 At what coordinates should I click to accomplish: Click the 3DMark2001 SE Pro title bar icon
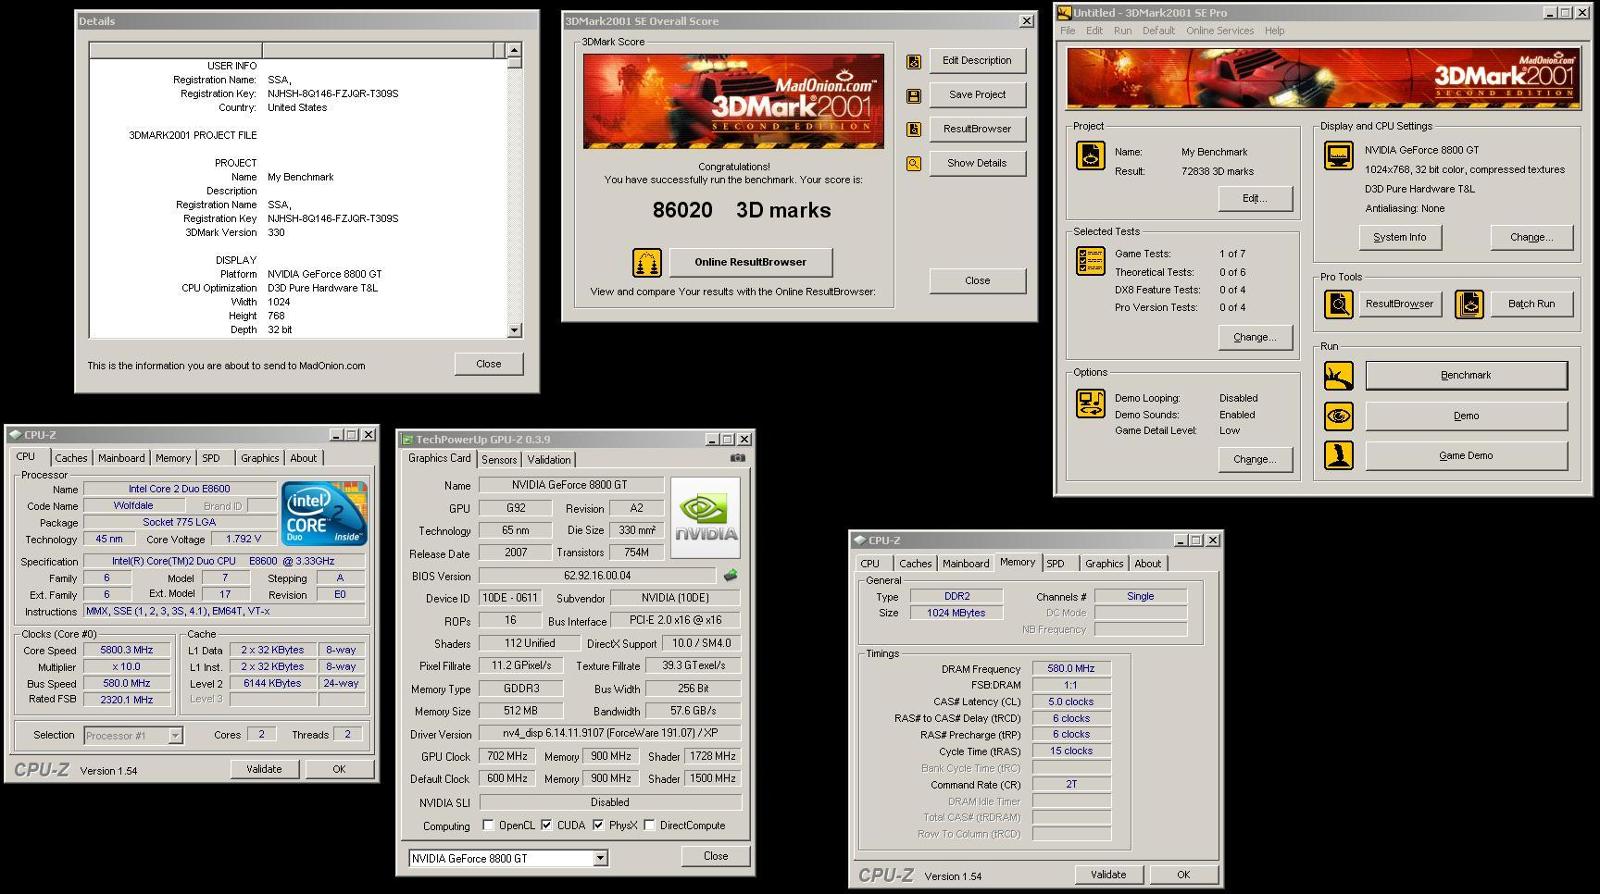1065,13
